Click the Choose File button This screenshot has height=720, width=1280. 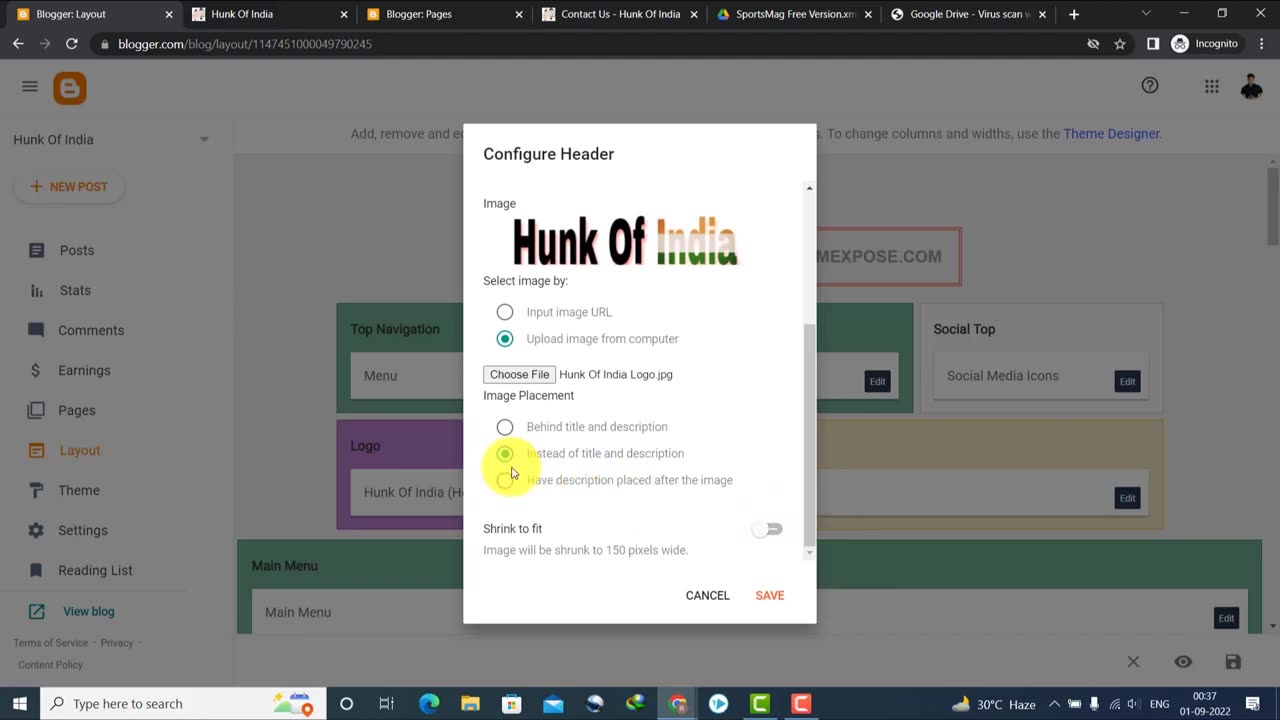[x=519, y=374]
